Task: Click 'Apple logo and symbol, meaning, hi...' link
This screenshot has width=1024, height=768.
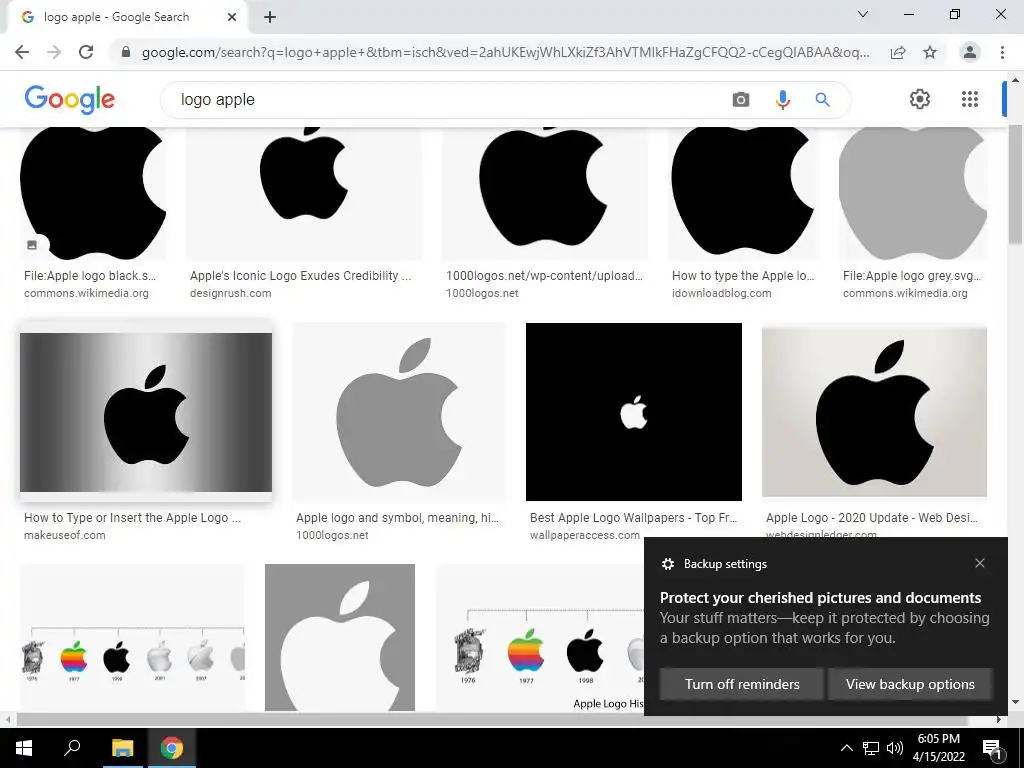Action: click(397, 518)
